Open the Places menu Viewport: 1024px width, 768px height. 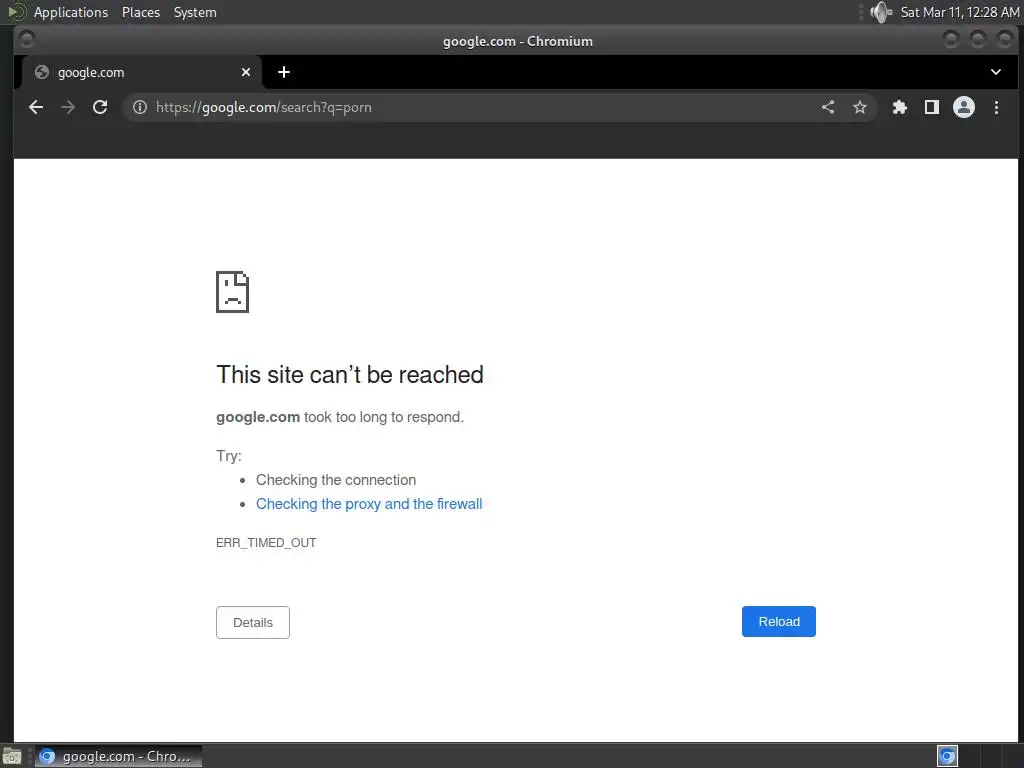click(141, 12)
